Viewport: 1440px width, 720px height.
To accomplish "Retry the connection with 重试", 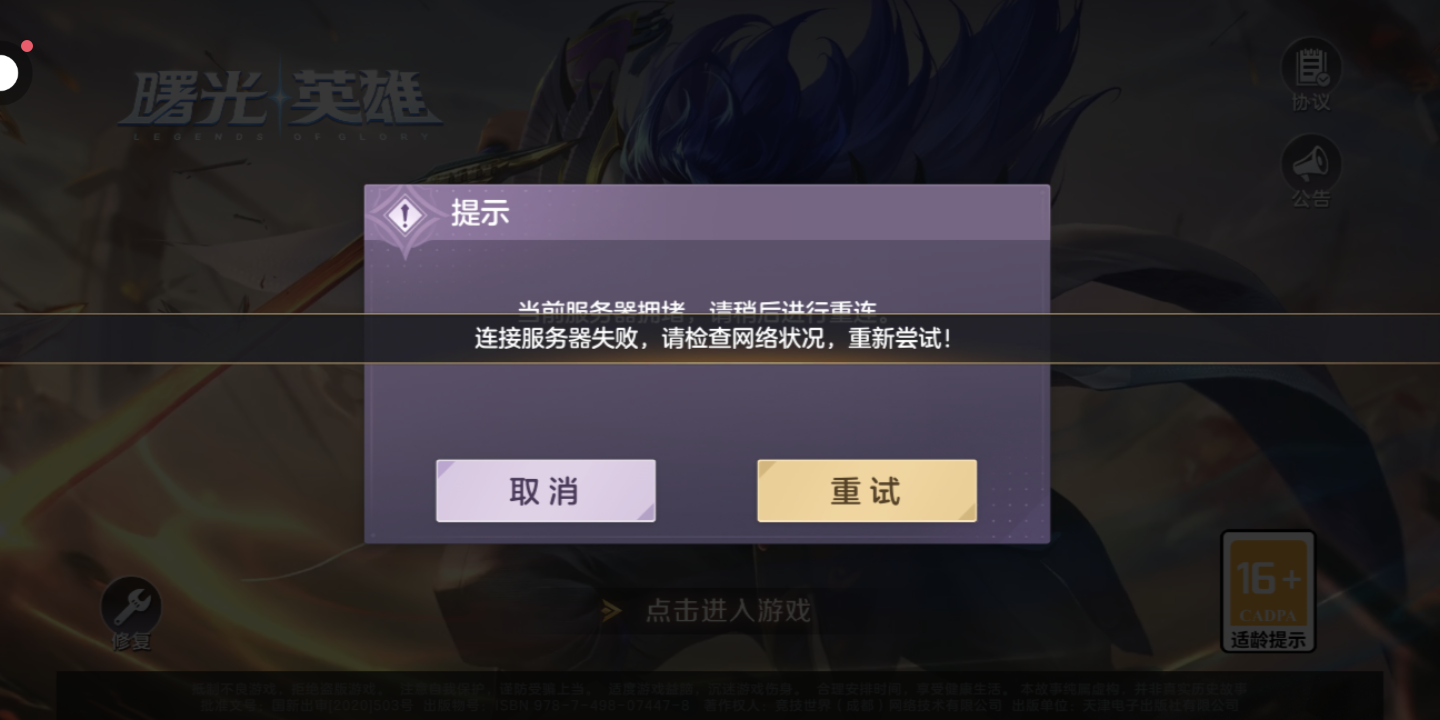I will click(x=867, y=491).
